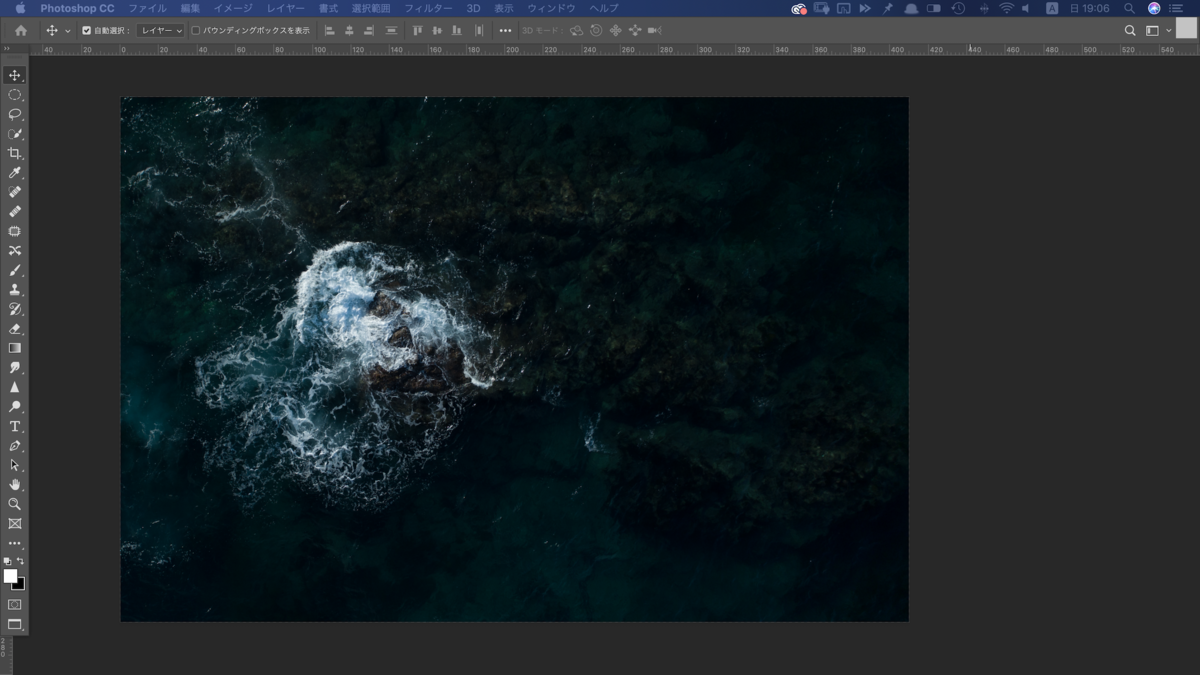Select the Frame tool
The image size is (1200, 675).
click(15, 524)
